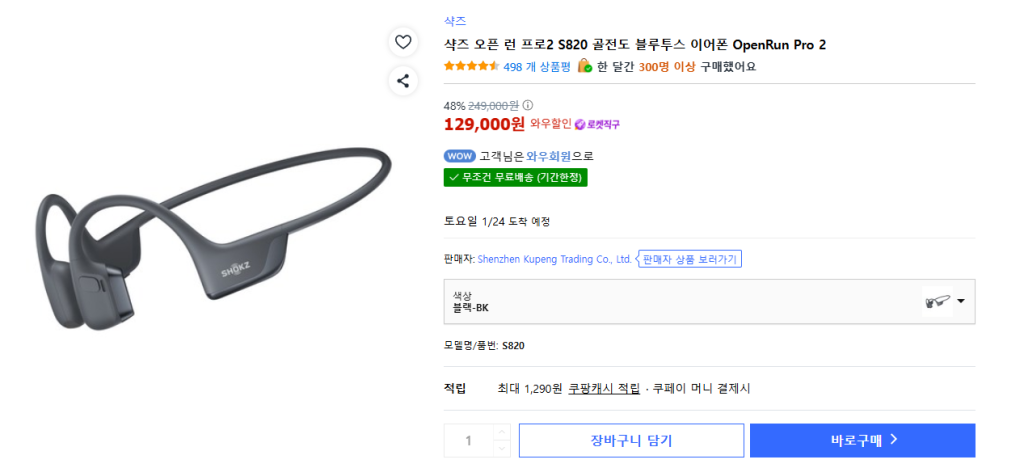
Task: Click the quantity input field
Action: pyautogui.click(x=468, y=440)
